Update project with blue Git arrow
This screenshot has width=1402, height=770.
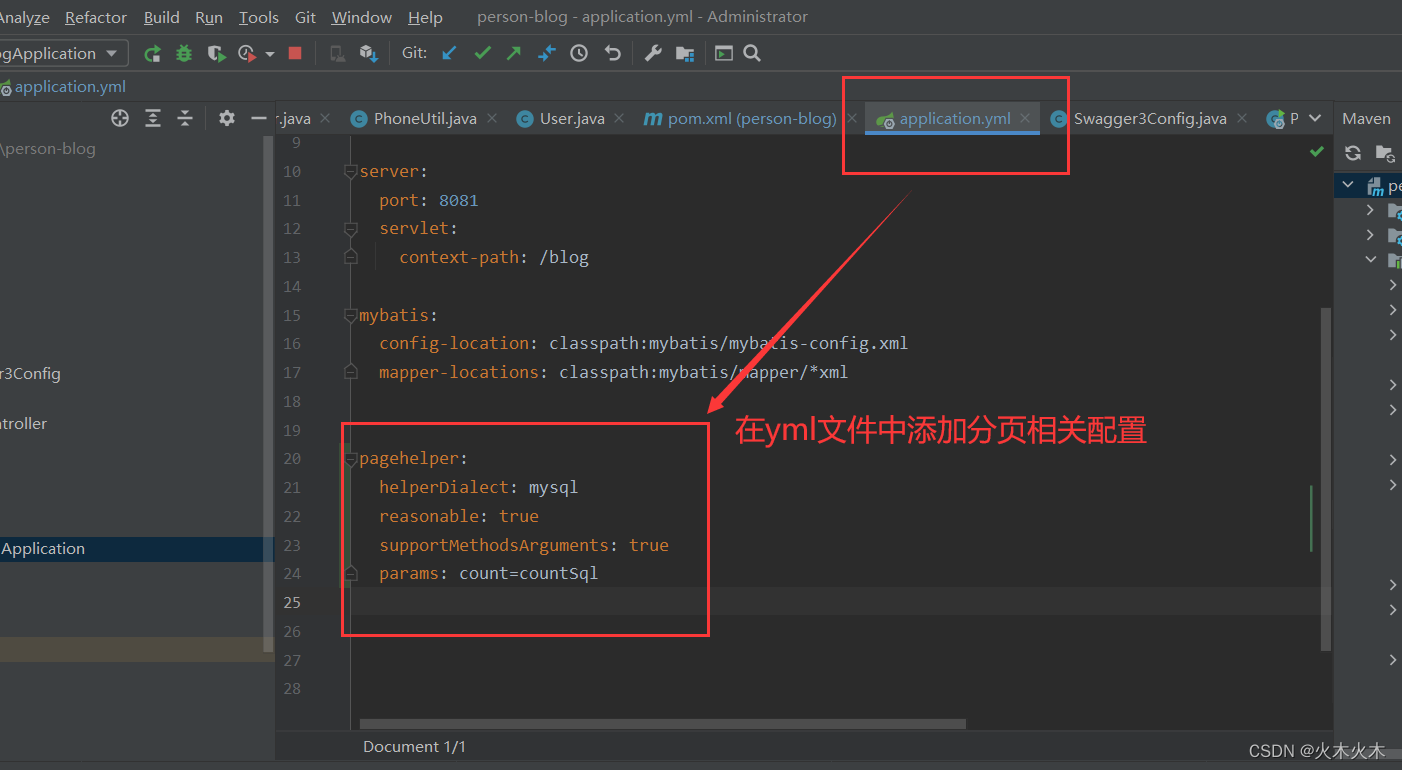(x=449, y=54)
